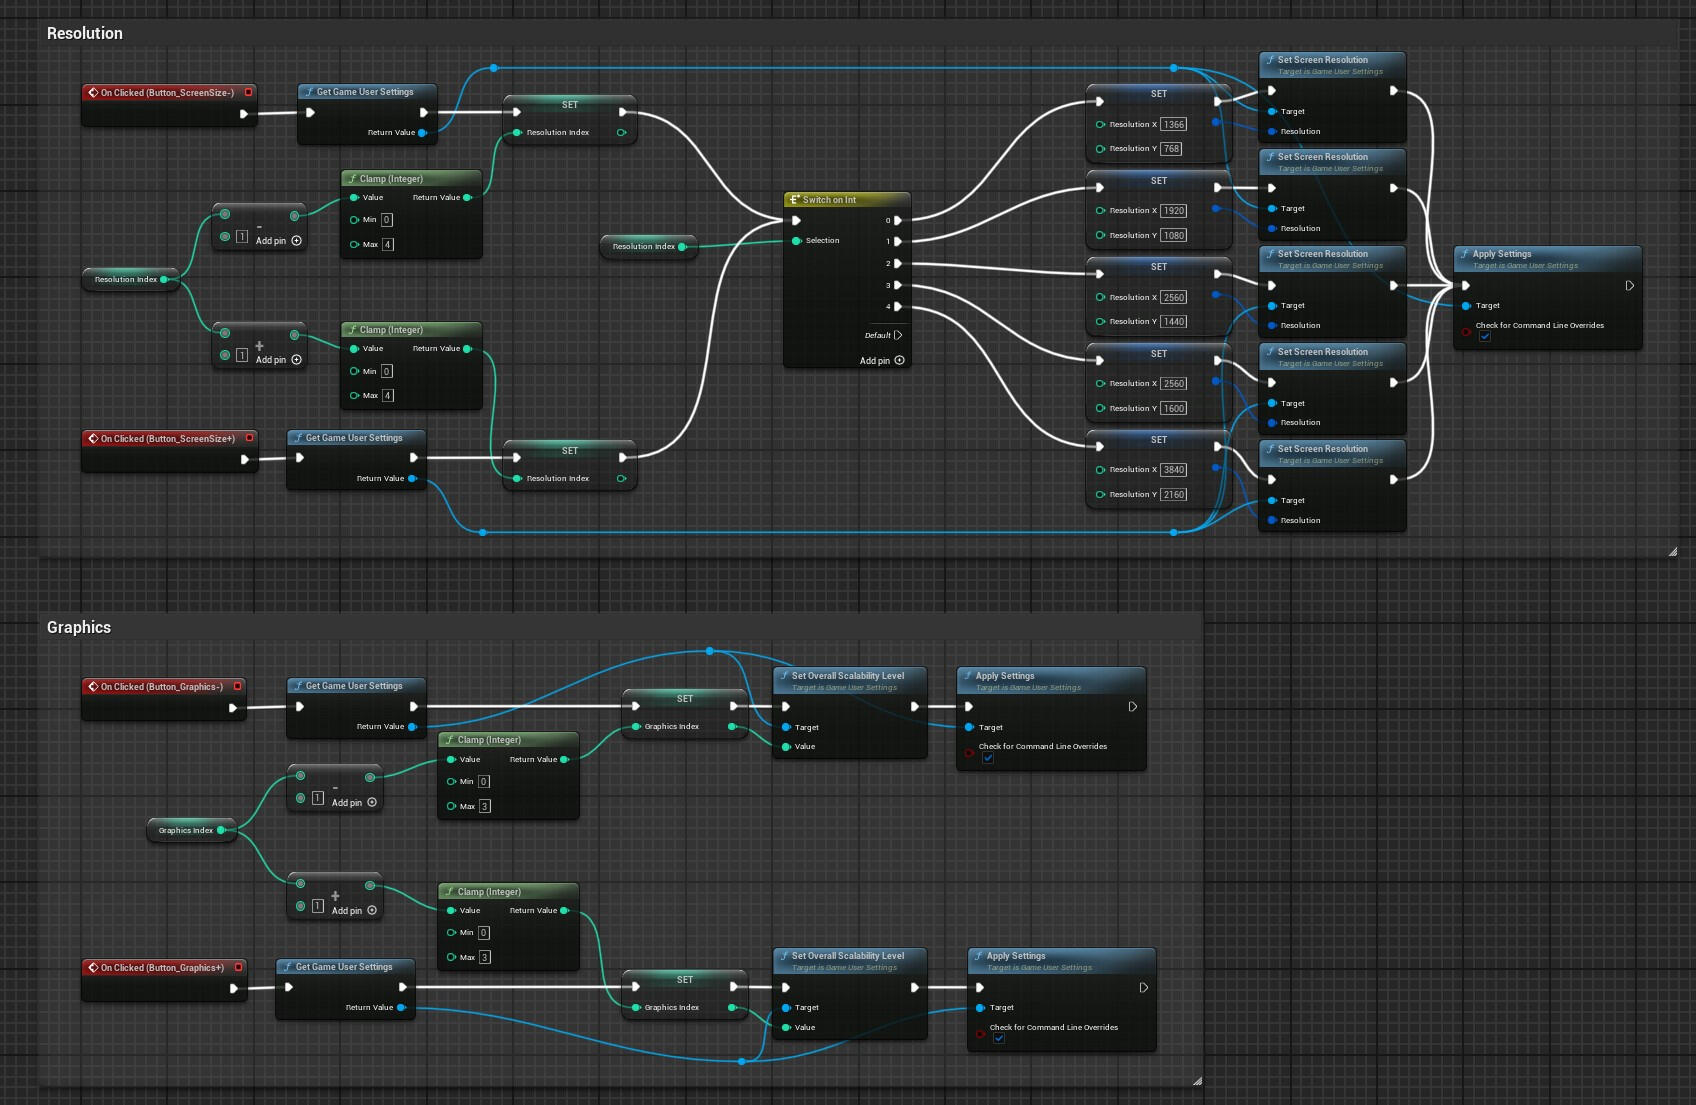Toggle Command Line Overrides checkbox in Resolution section

[x=1485, y=337]
